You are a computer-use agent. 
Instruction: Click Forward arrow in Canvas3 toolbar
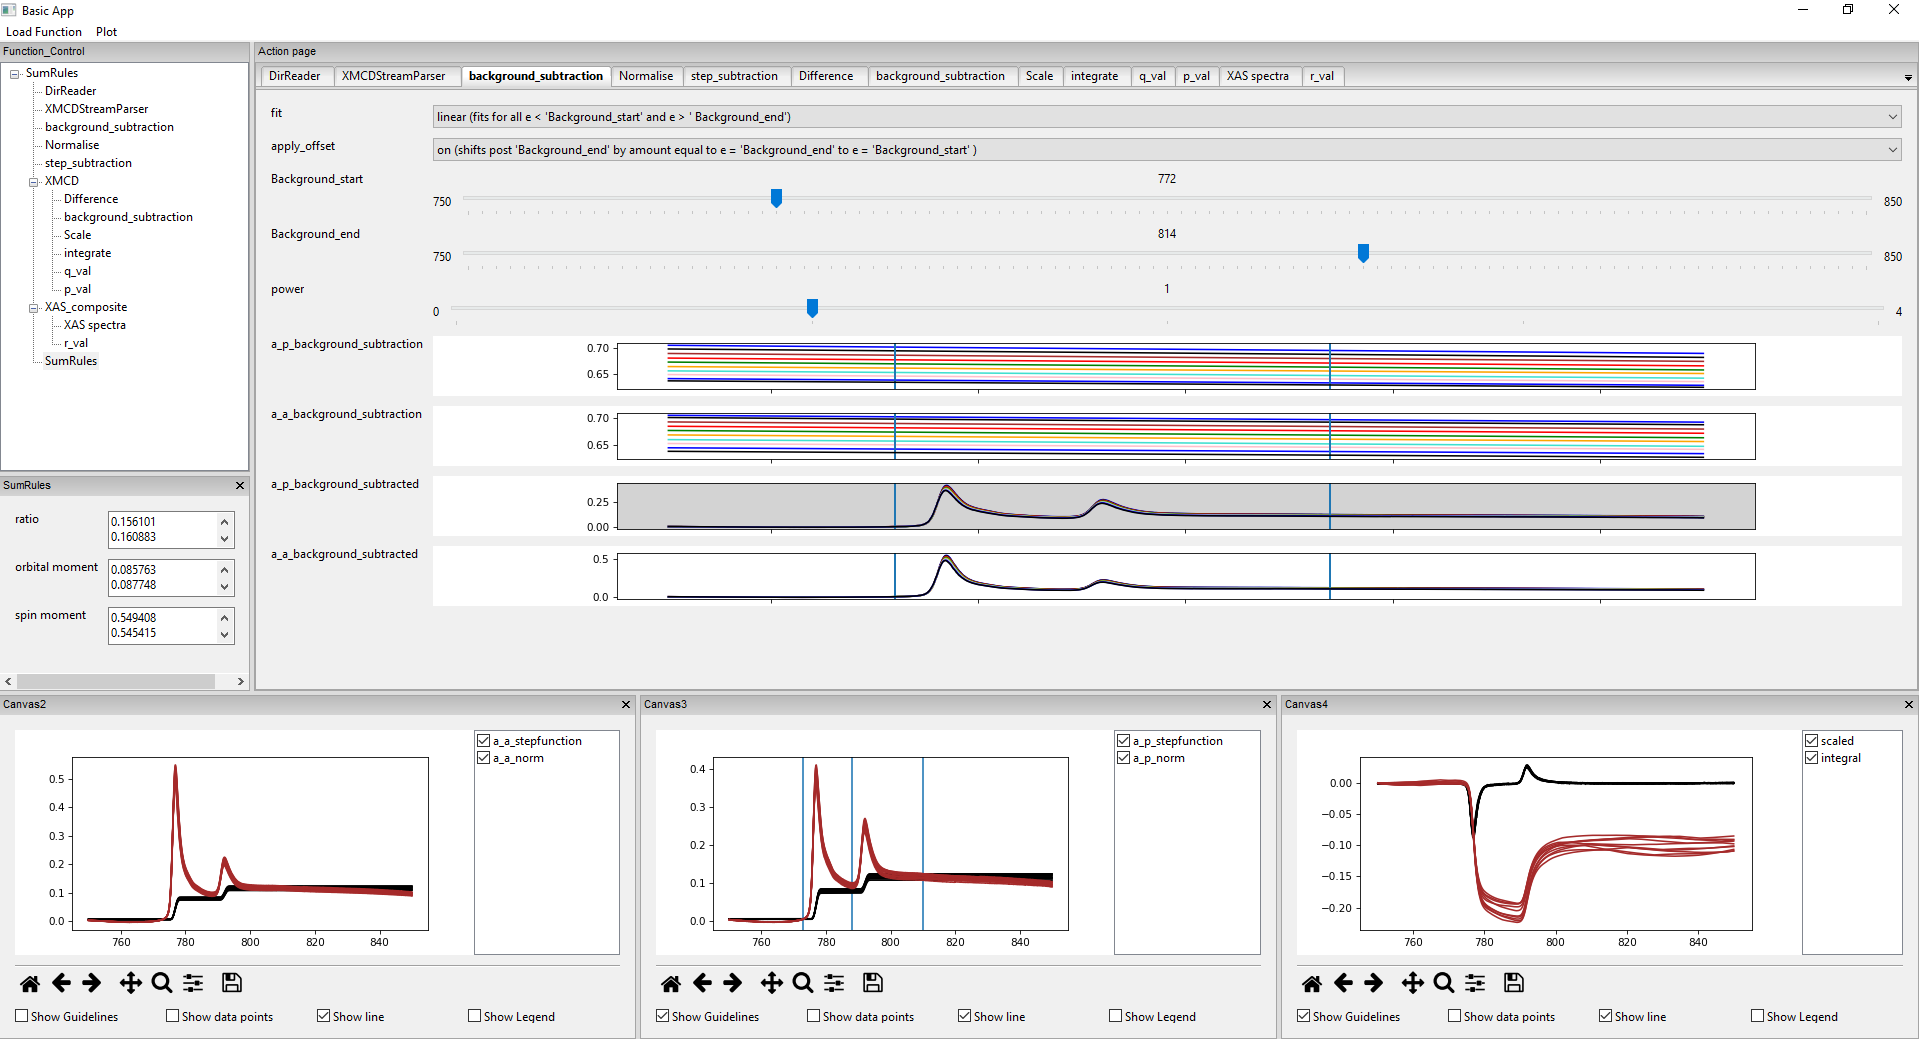[732, 983]
